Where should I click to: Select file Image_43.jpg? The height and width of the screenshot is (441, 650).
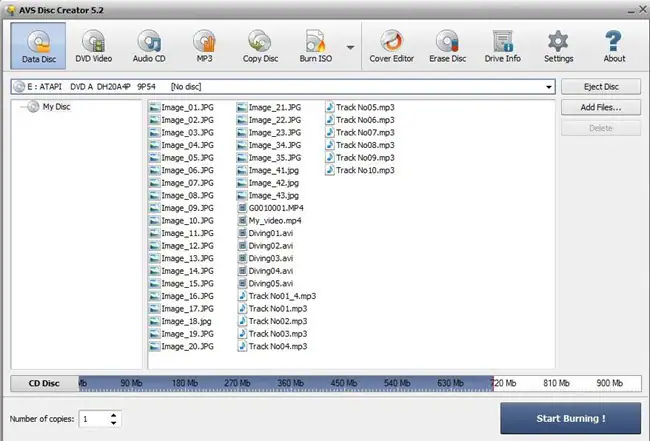pos(268,196)
